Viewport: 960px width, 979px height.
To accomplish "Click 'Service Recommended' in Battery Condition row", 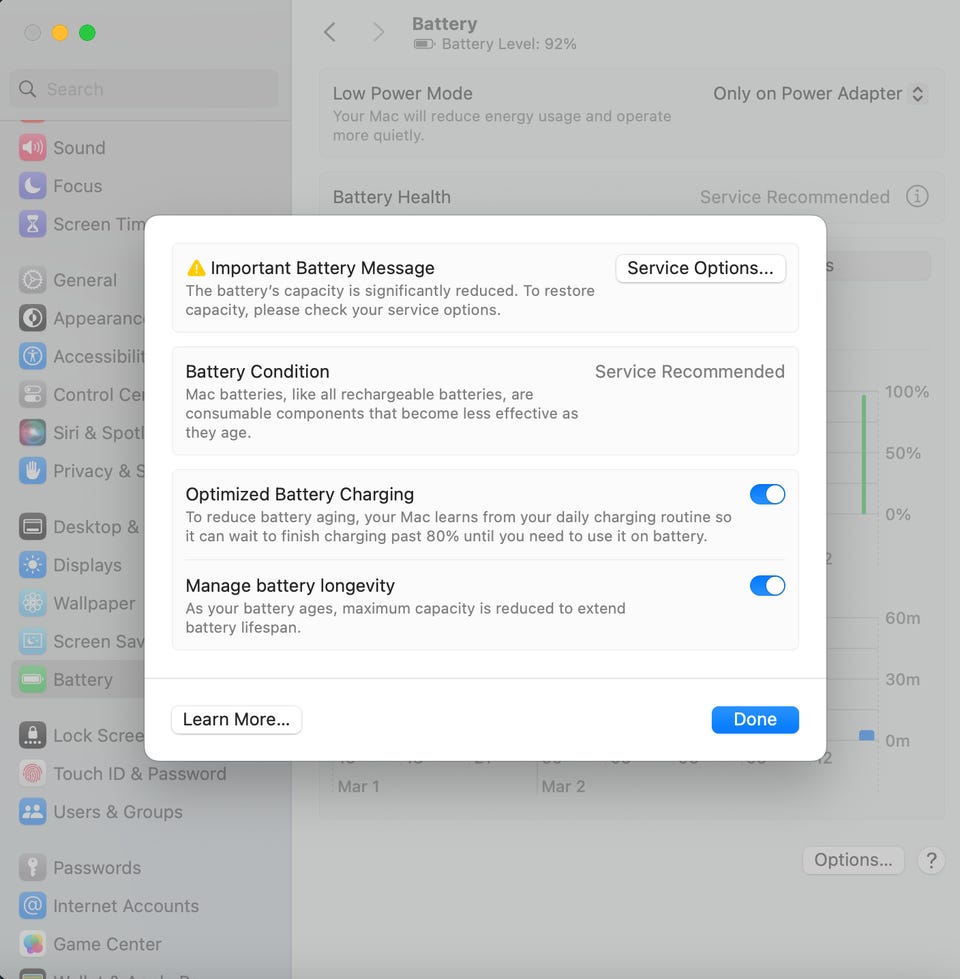I will [690, 371].
